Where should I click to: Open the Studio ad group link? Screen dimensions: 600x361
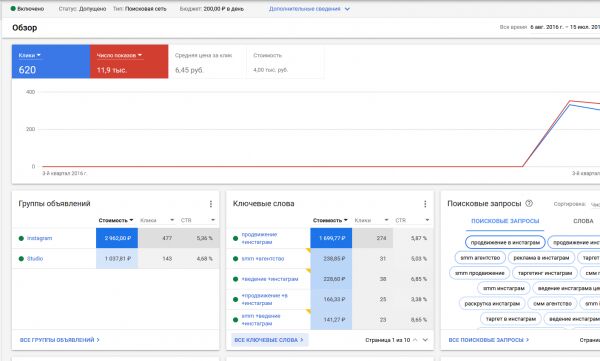(x=35, y=258)
